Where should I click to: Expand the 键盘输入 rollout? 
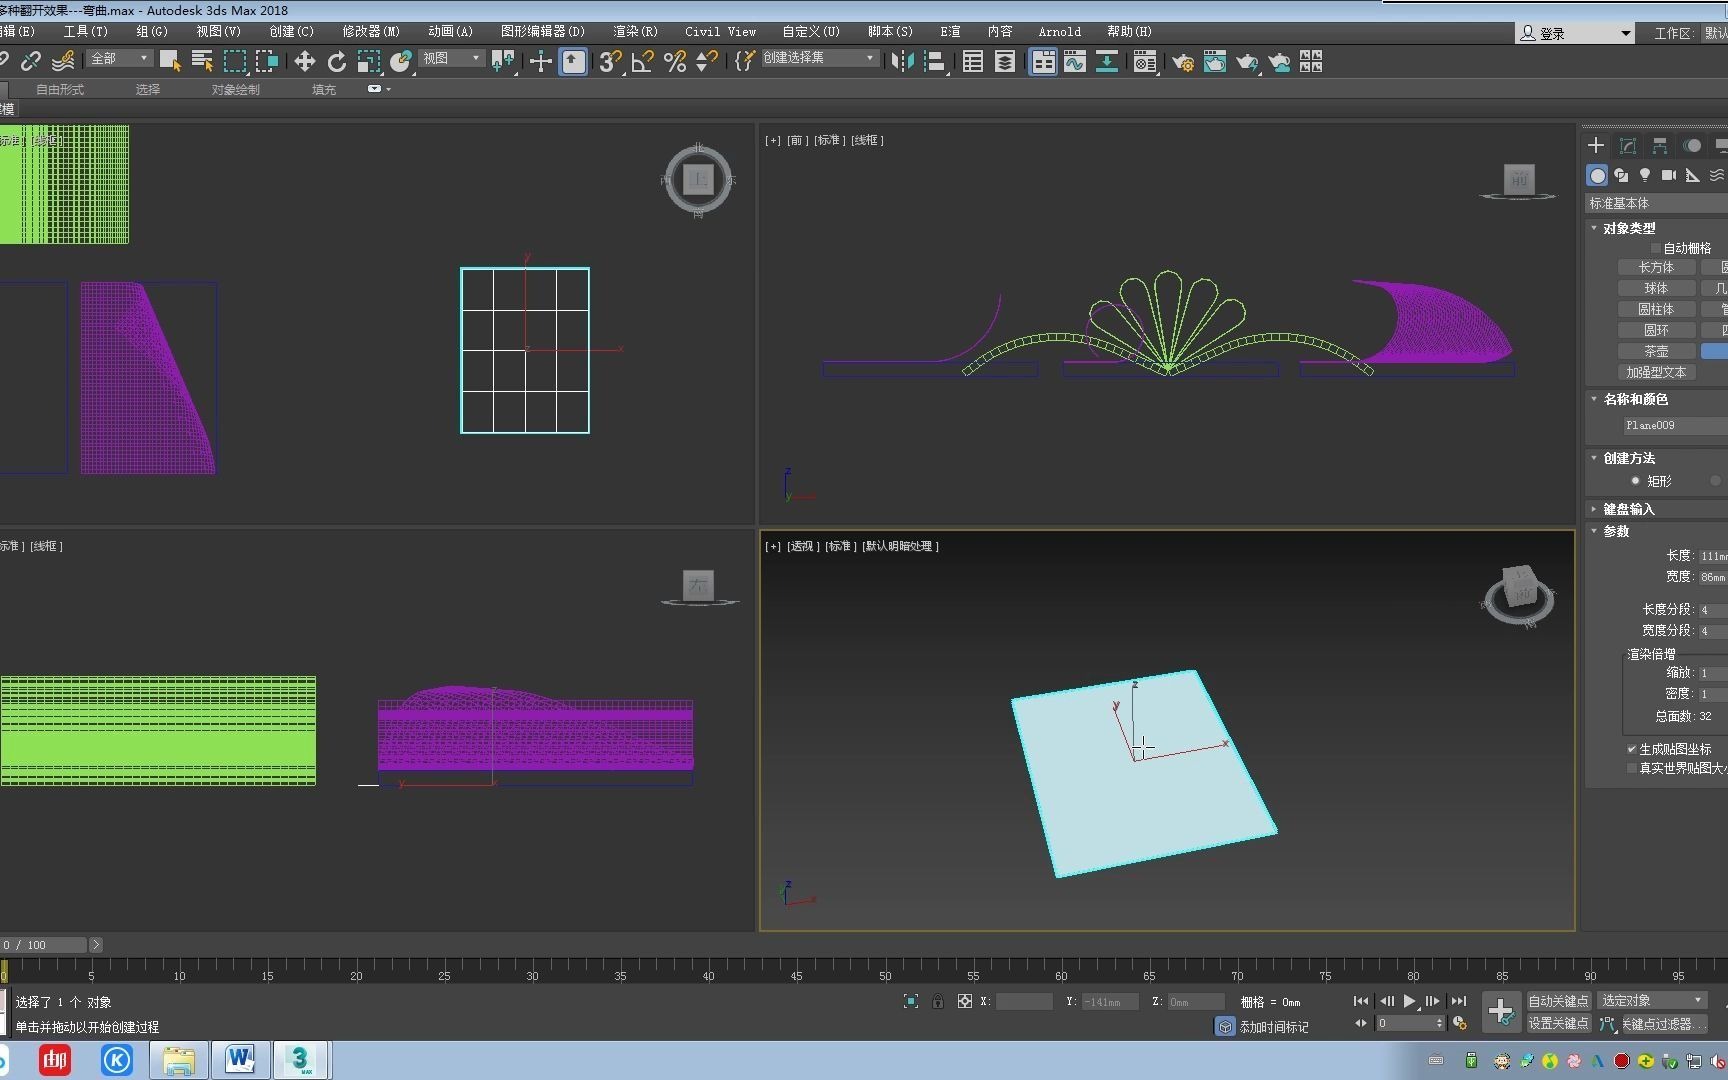(1628, 509)
